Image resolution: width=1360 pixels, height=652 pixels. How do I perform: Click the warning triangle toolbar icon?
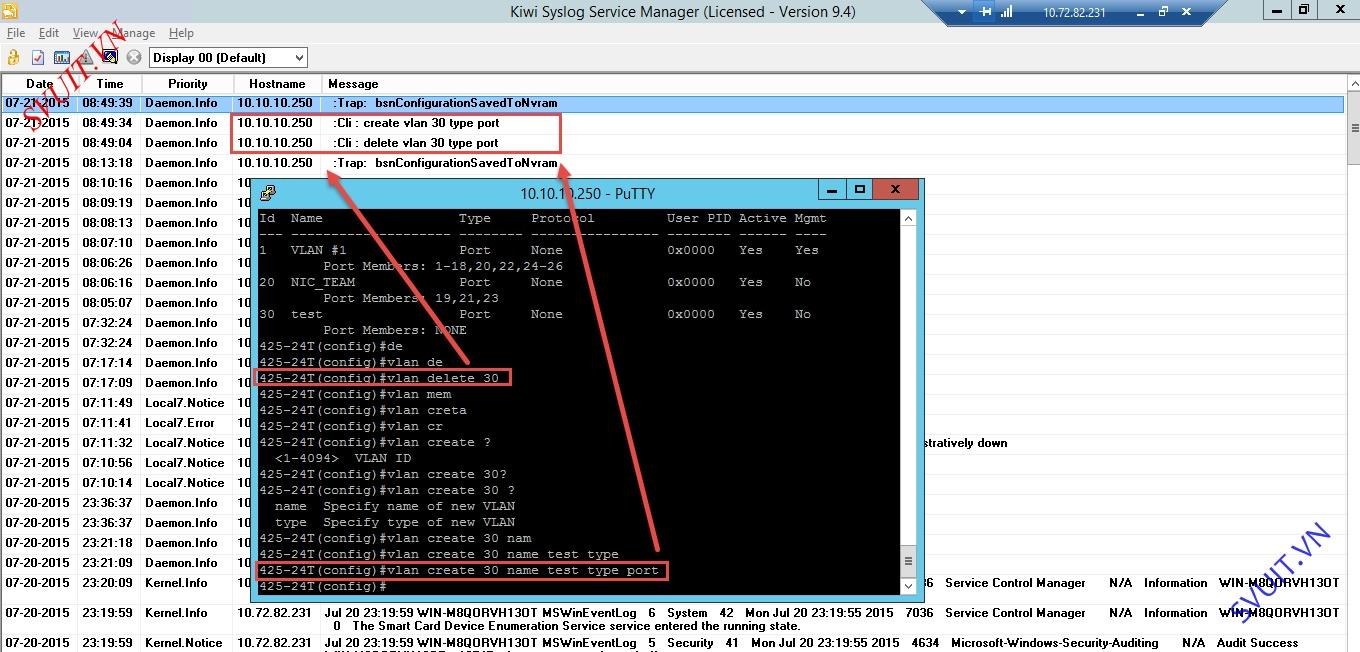tap(86, 58)
